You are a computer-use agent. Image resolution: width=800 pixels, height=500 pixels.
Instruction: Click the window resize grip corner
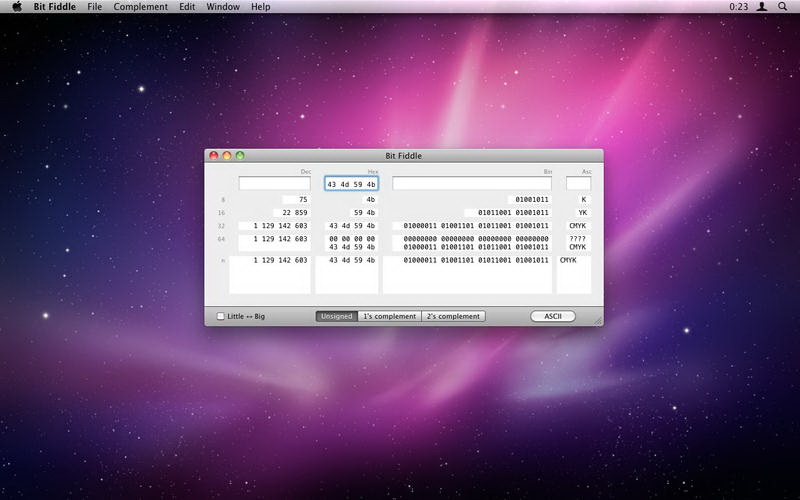tap(598, 320)
